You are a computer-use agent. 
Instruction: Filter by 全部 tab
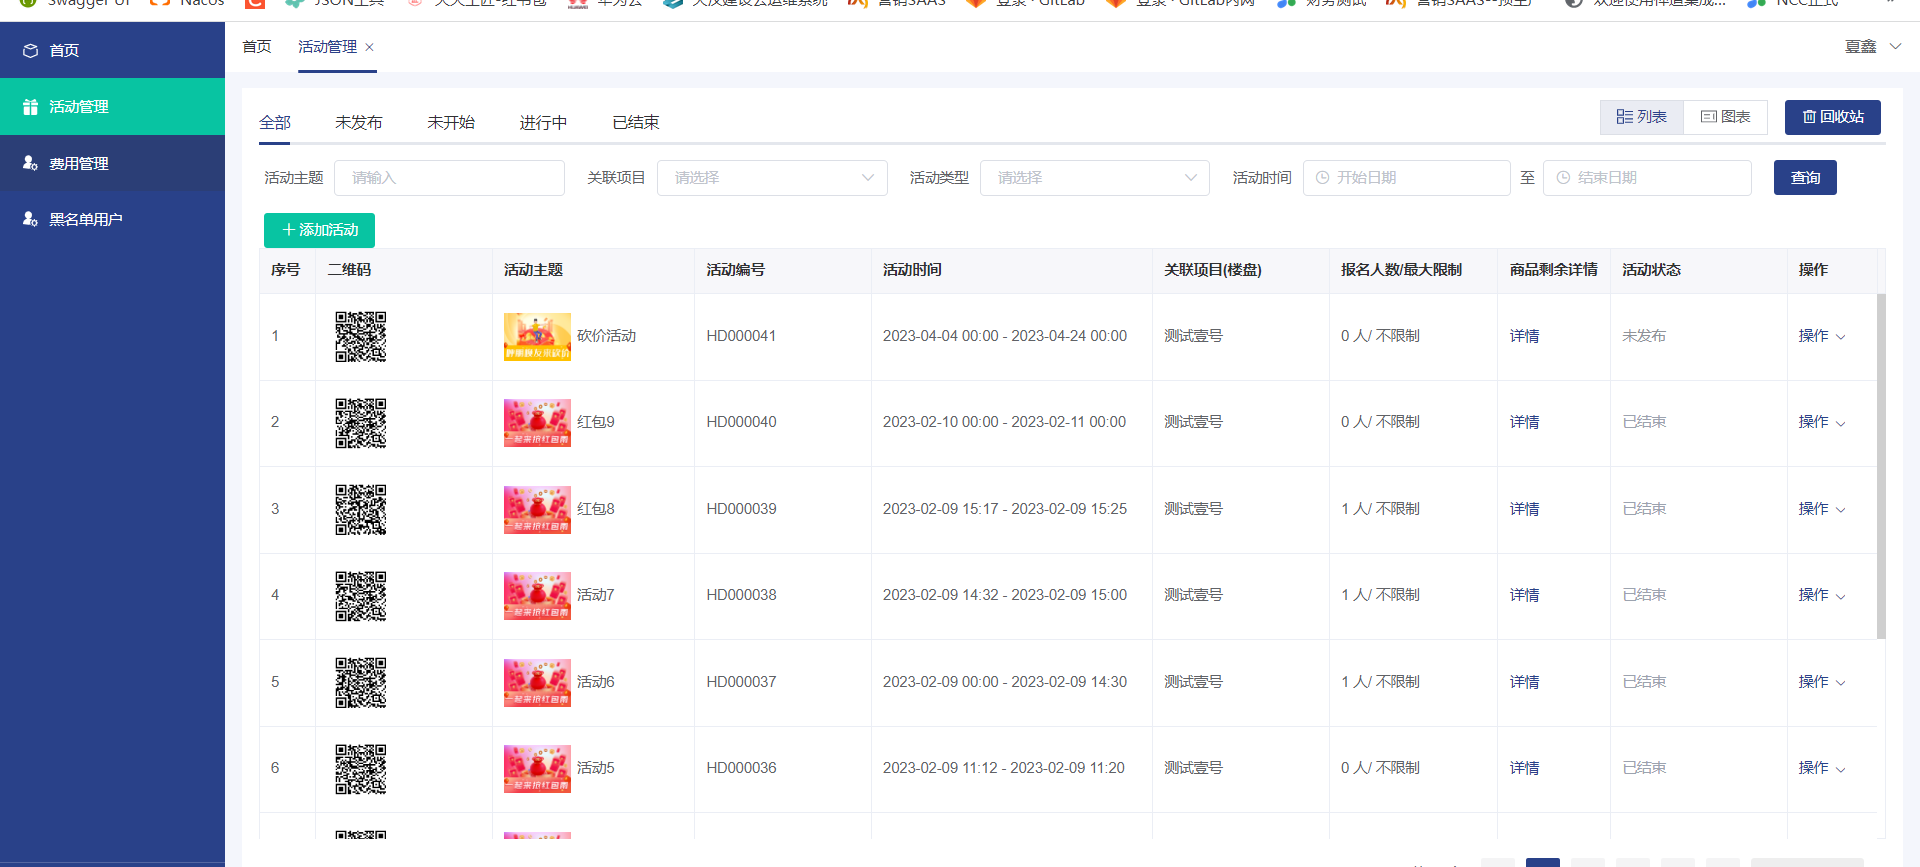coord(275,122)
